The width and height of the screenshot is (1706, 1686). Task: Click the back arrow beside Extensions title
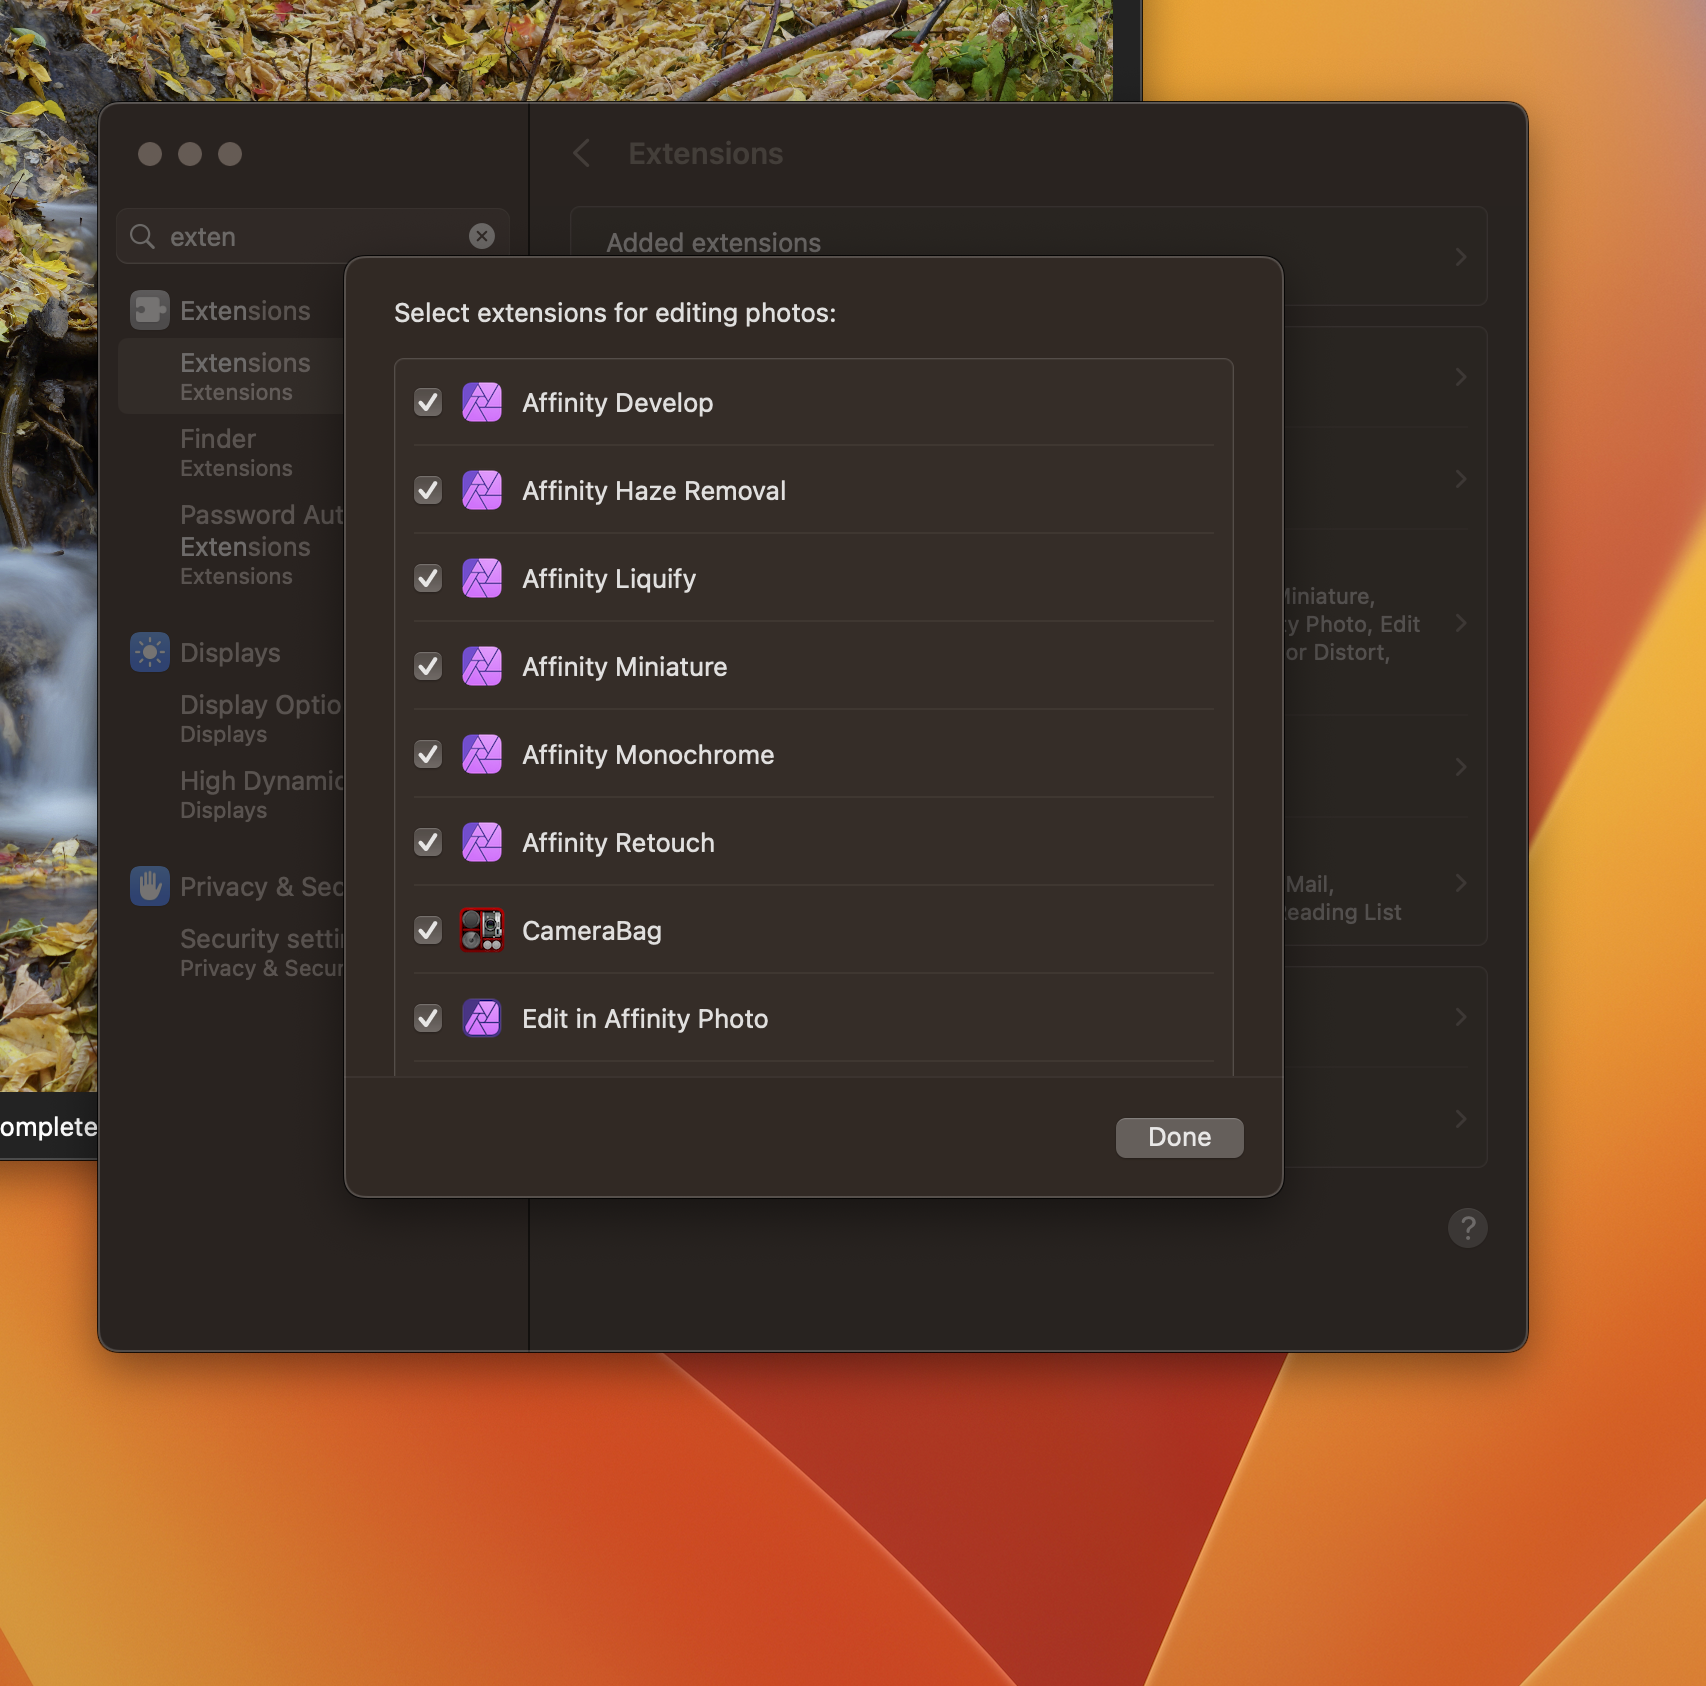pos(582,153)
